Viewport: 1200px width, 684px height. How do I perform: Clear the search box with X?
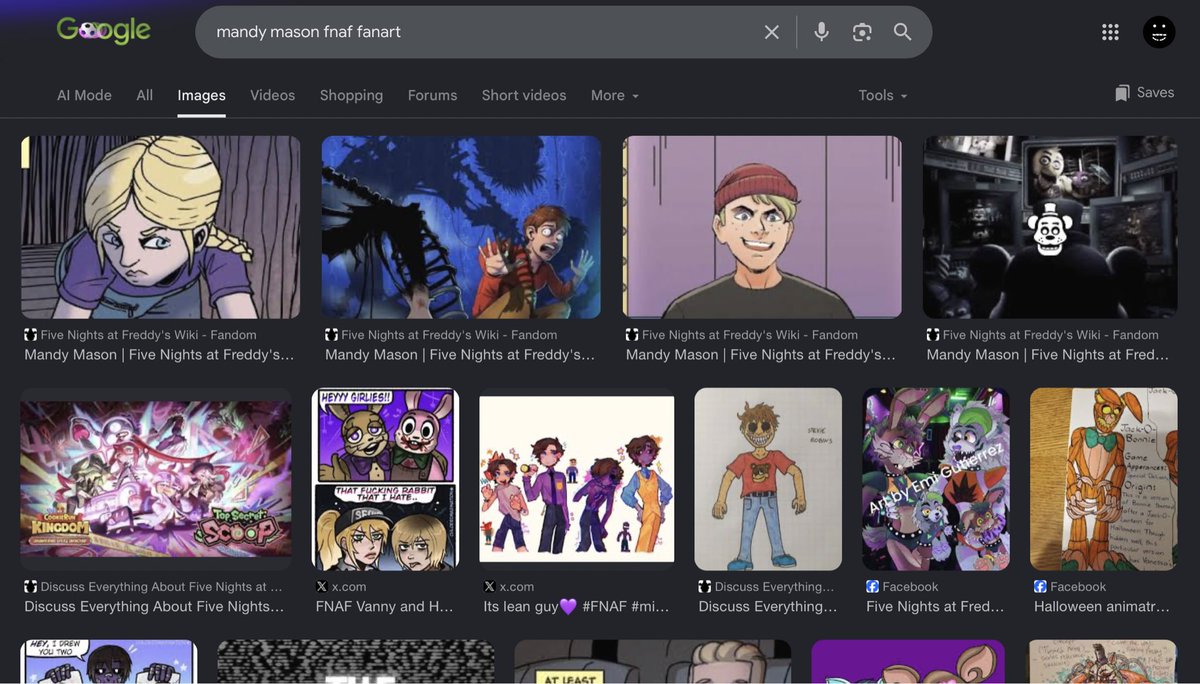pos(772,32)
